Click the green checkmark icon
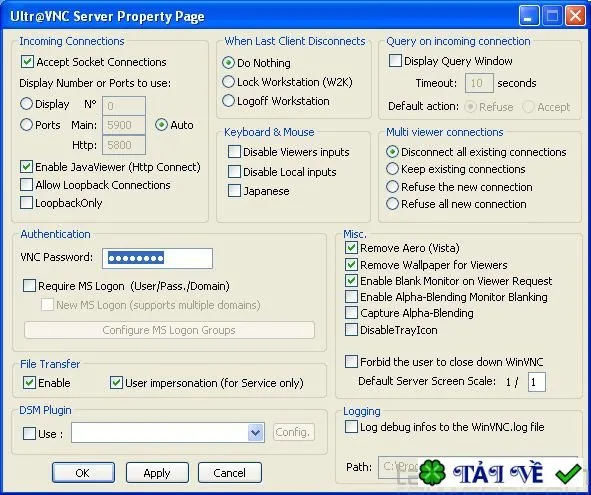This screenshot has width=591, height=495. [x=568, y=474]
